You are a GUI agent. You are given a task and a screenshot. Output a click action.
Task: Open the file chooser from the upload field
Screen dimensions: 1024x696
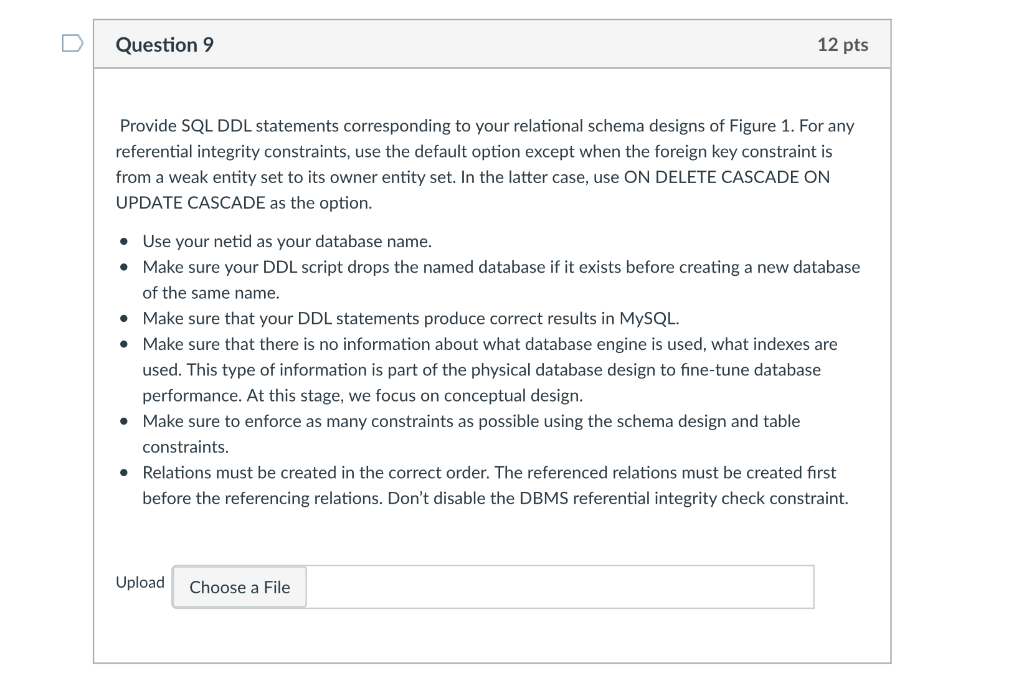click(x=238, y=587)
